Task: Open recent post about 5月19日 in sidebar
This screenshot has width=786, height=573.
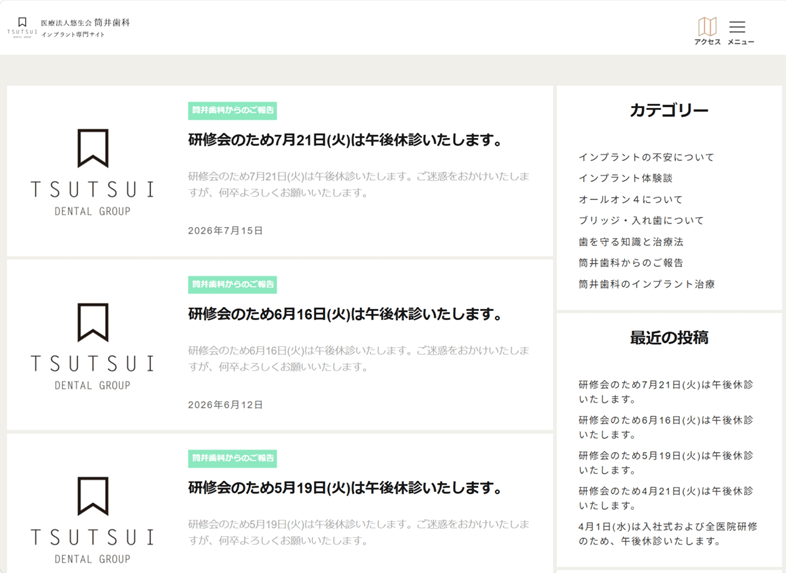Action: pos(666,463)
